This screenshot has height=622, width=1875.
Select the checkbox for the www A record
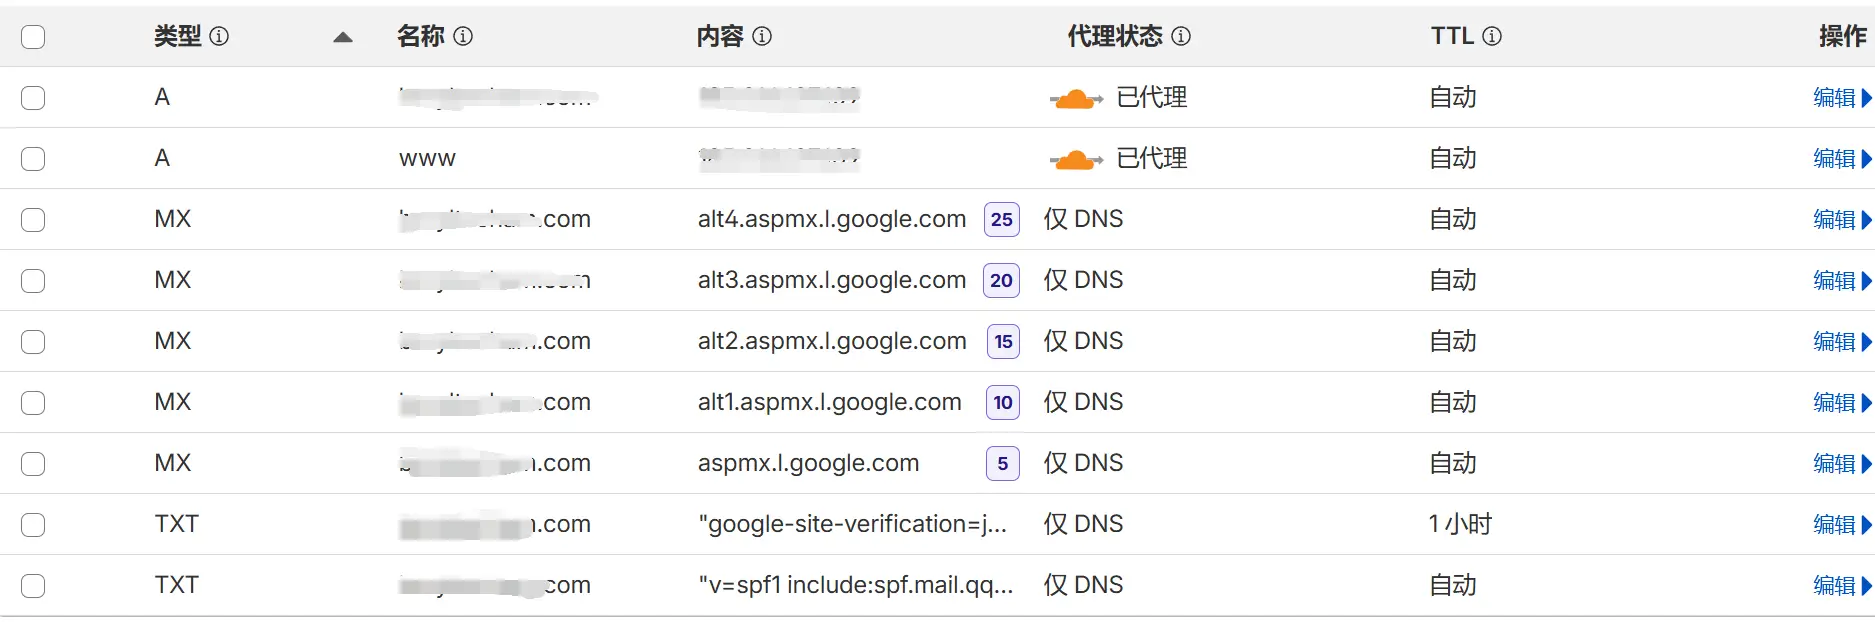tap(33, 158)
